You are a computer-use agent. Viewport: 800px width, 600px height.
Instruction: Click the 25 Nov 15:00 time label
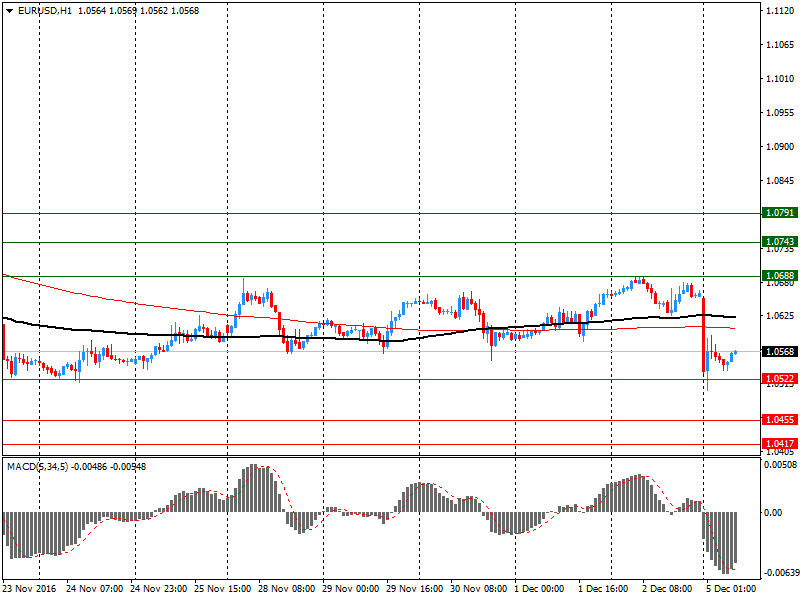click(x=222, y=589)
